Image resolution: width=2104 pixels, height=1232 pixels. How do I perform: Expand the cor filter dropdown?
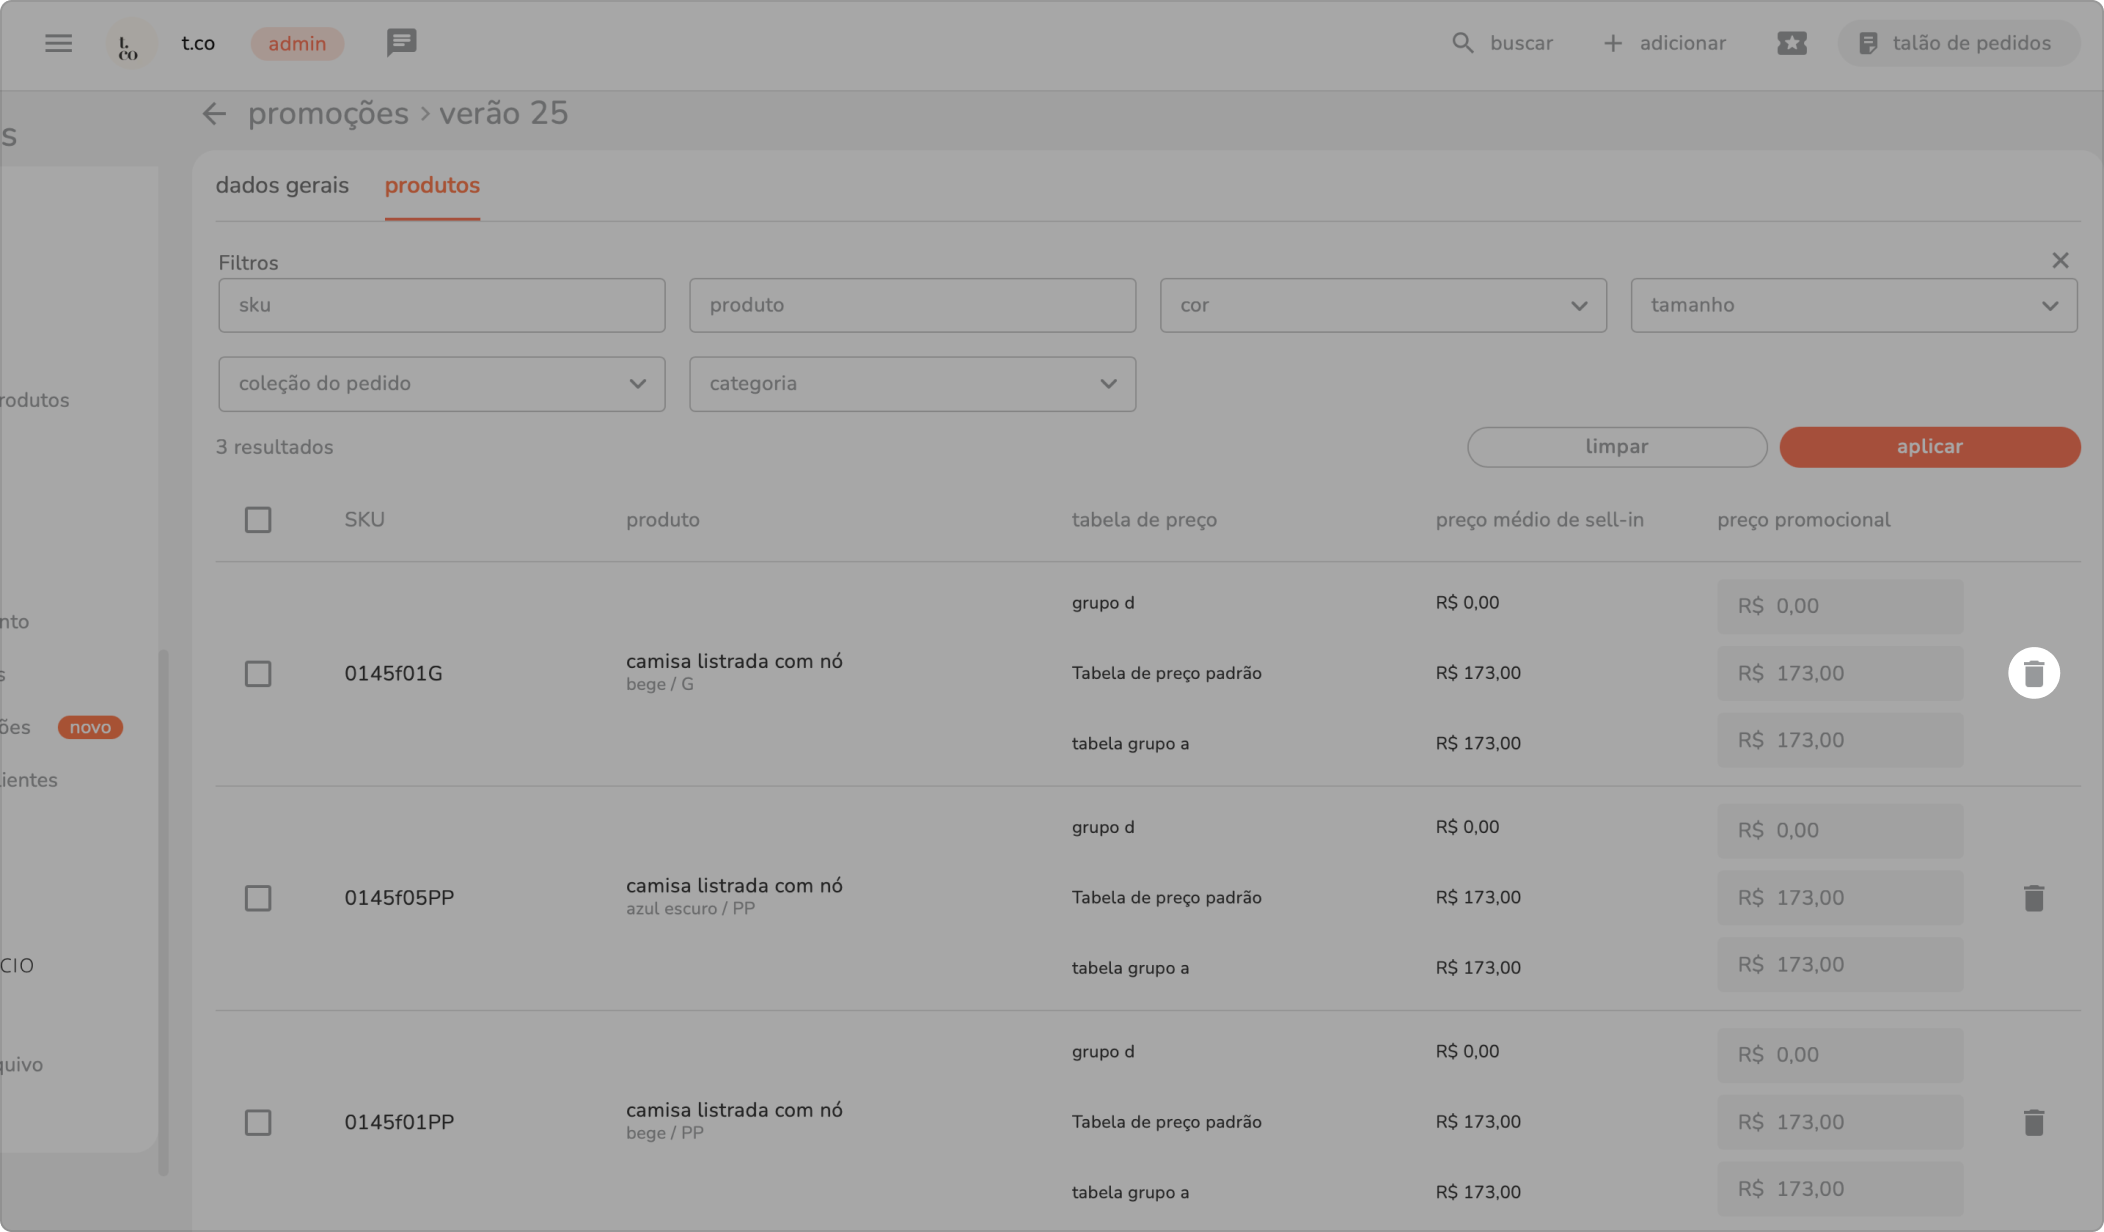click(1382, 305)
